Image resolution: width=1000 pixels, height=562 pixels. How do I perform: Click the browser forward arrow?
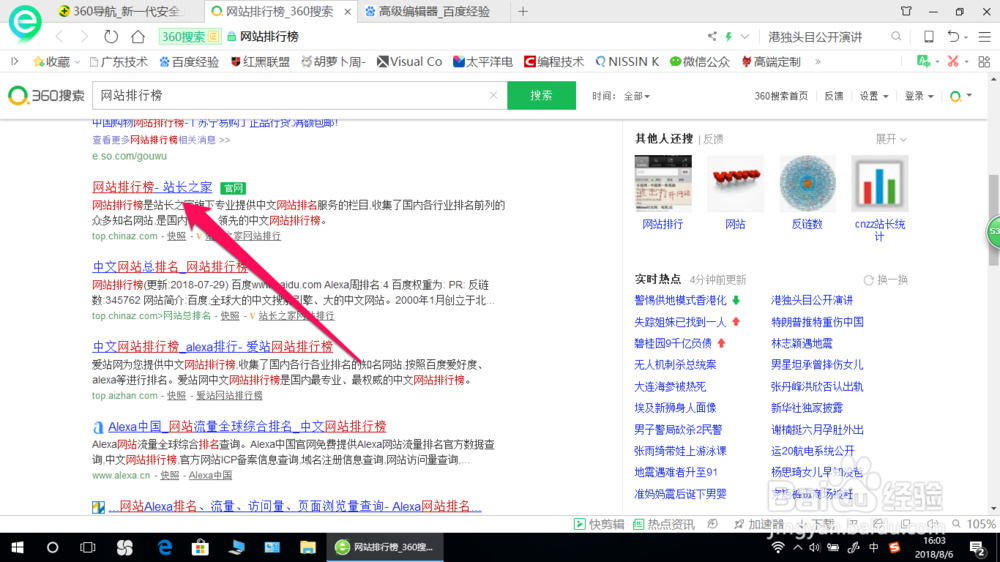(84, 36)
